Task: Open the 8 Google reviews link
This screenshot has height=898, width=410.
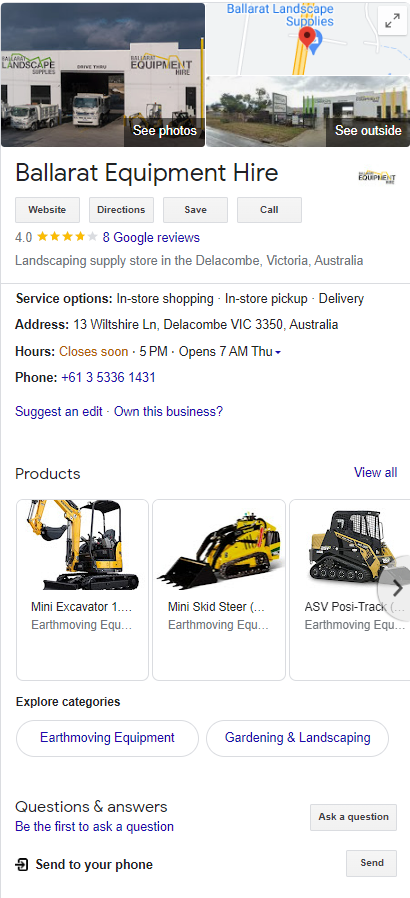Action: point(151,237)
